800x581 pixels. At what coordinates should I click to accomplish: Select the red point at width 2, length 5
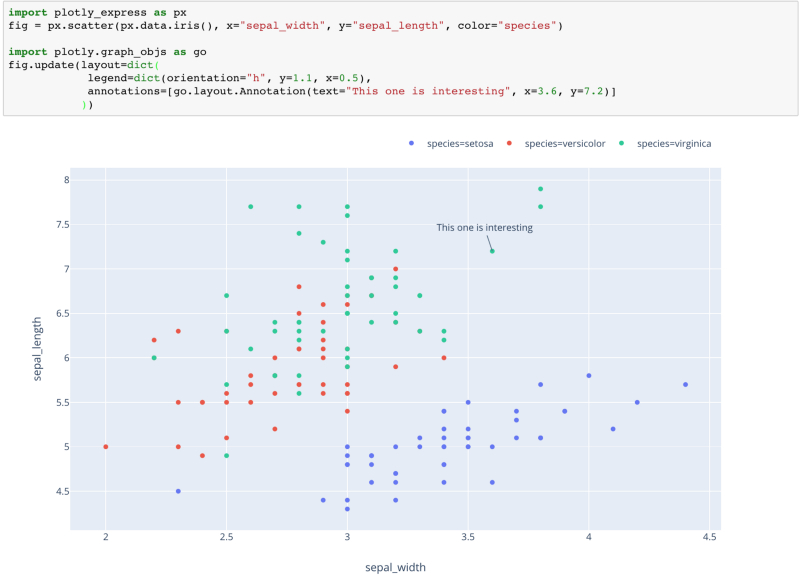[106, 447]
